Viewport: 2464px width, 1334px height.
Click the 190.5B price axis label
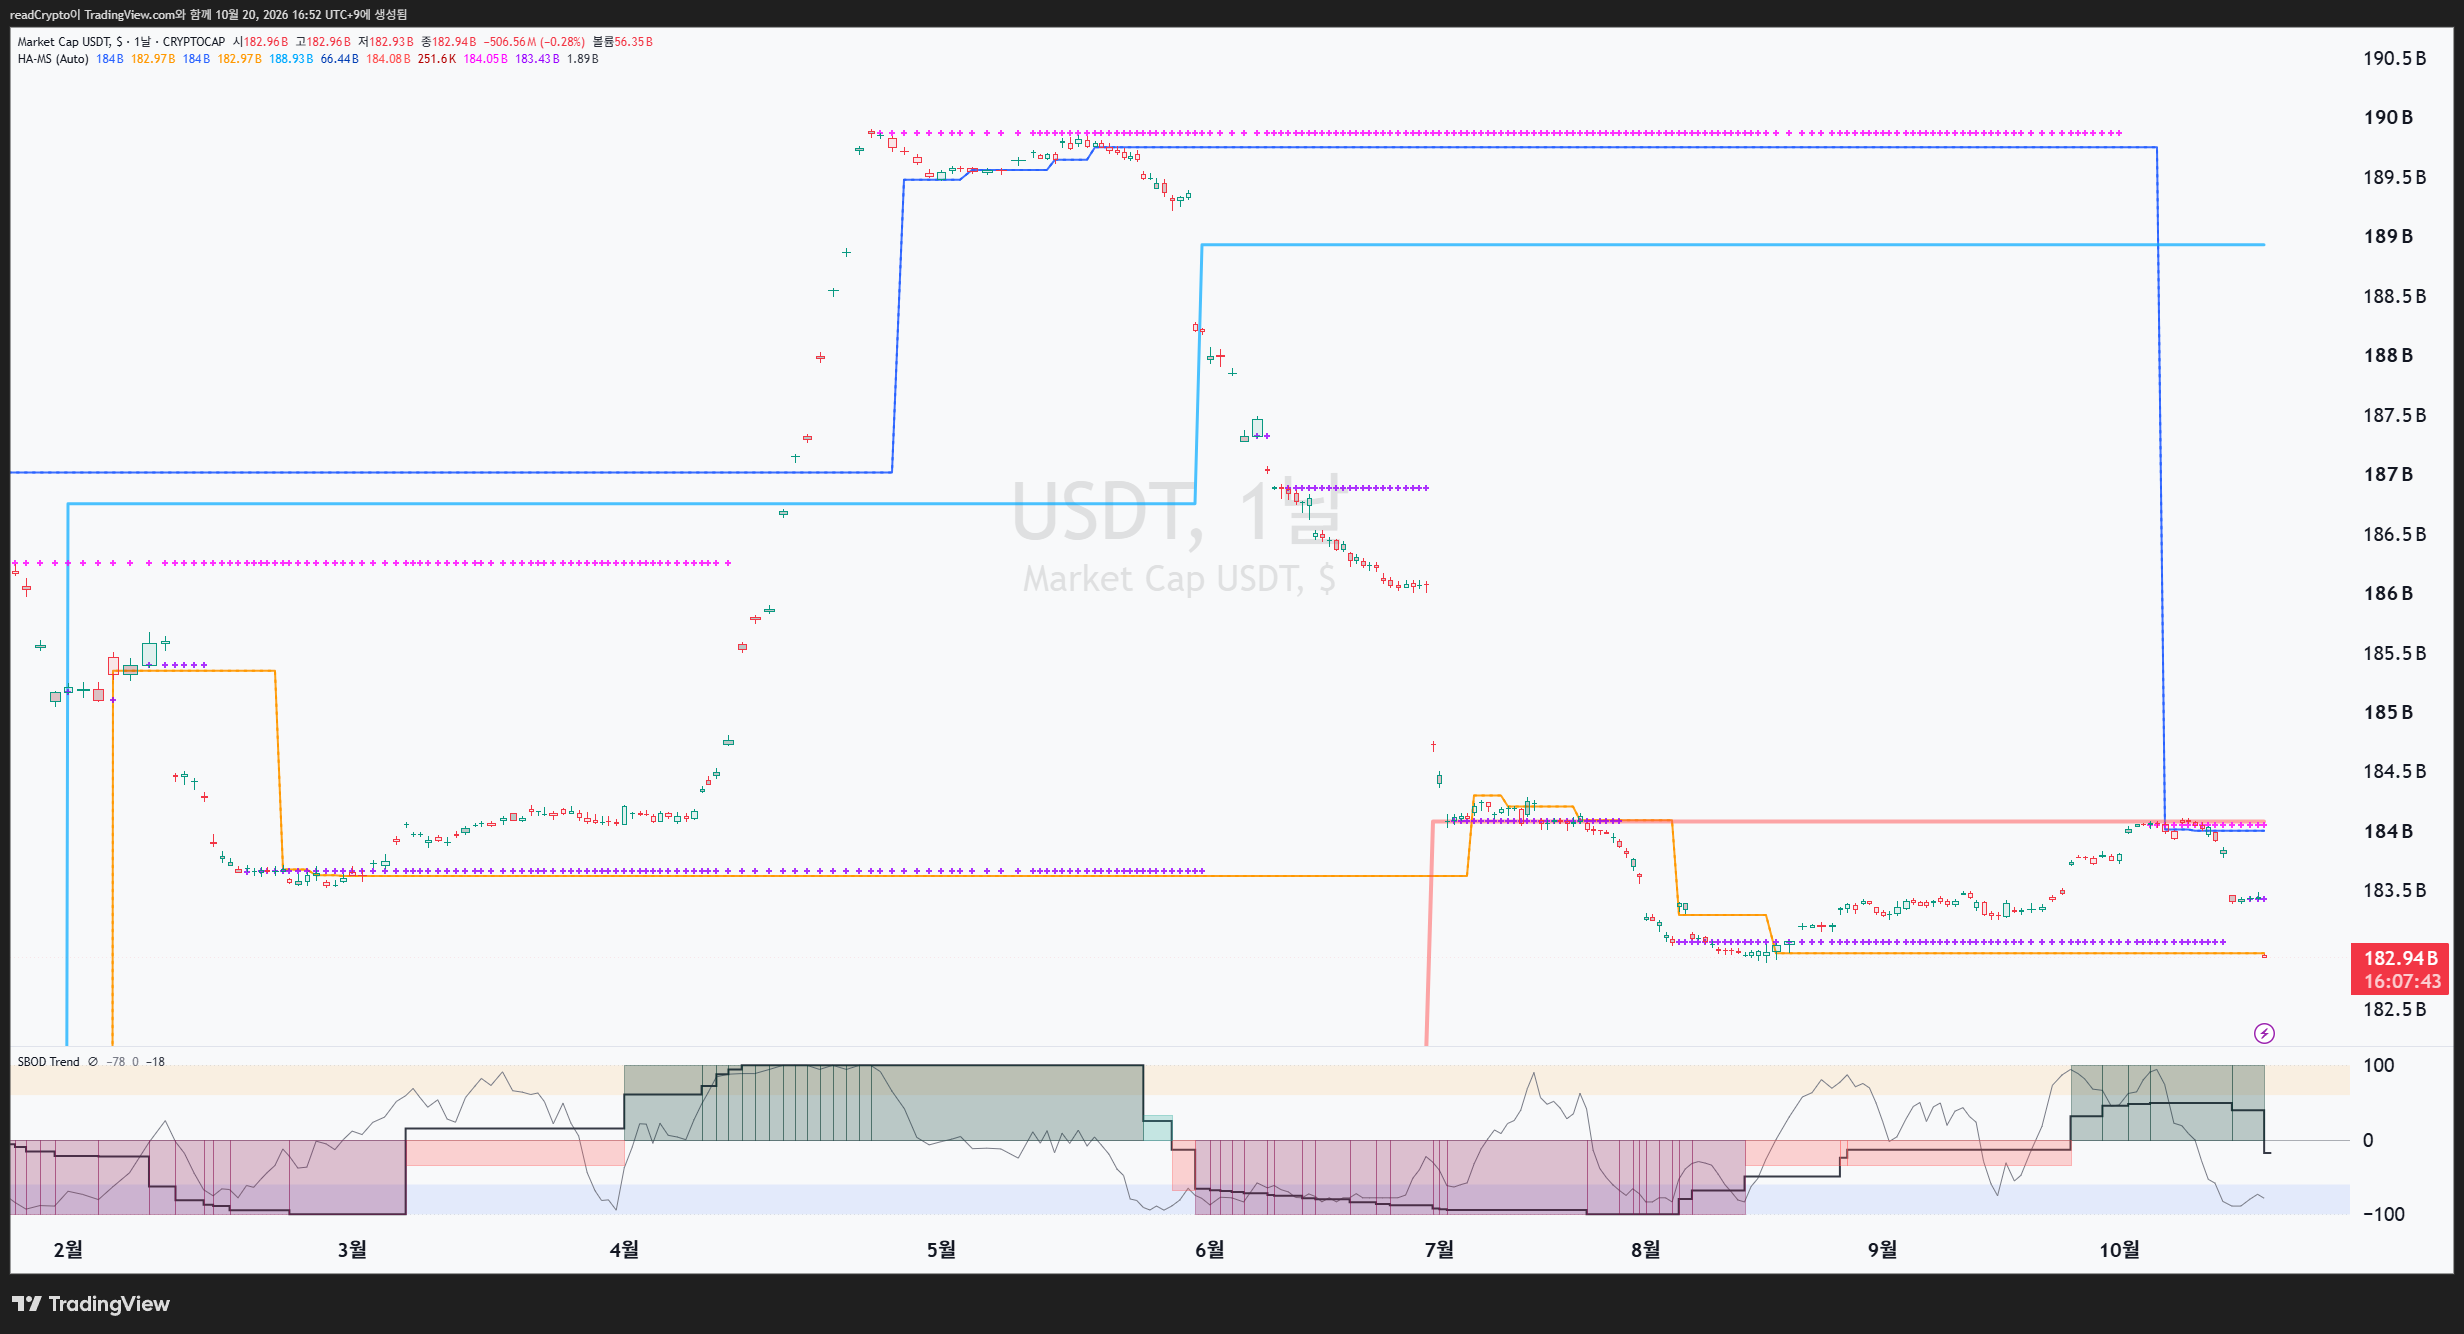2394,58
